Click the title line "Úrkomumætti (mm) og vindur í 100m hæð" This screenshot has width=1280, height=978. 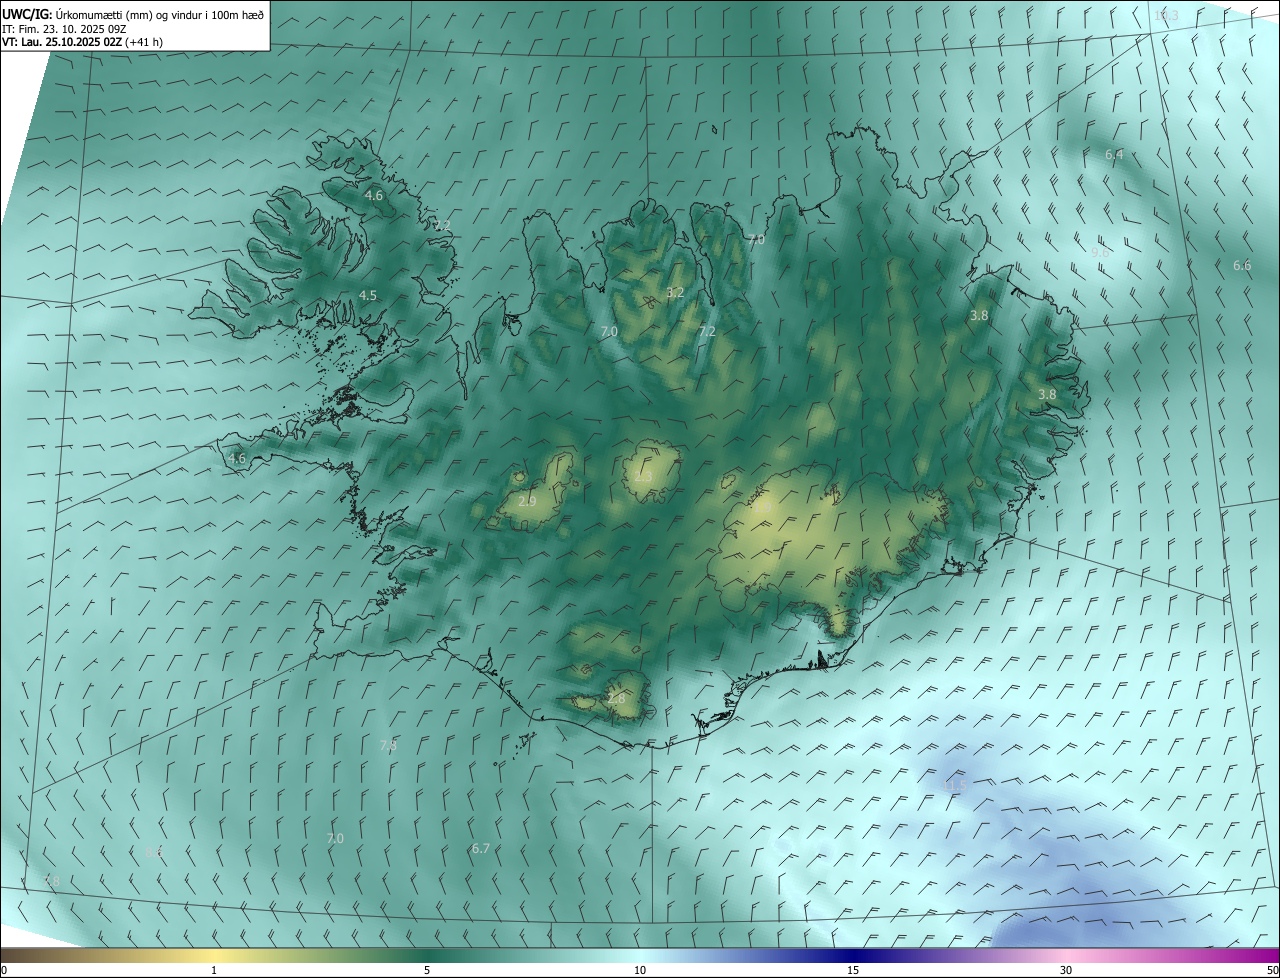coord(160,15)
